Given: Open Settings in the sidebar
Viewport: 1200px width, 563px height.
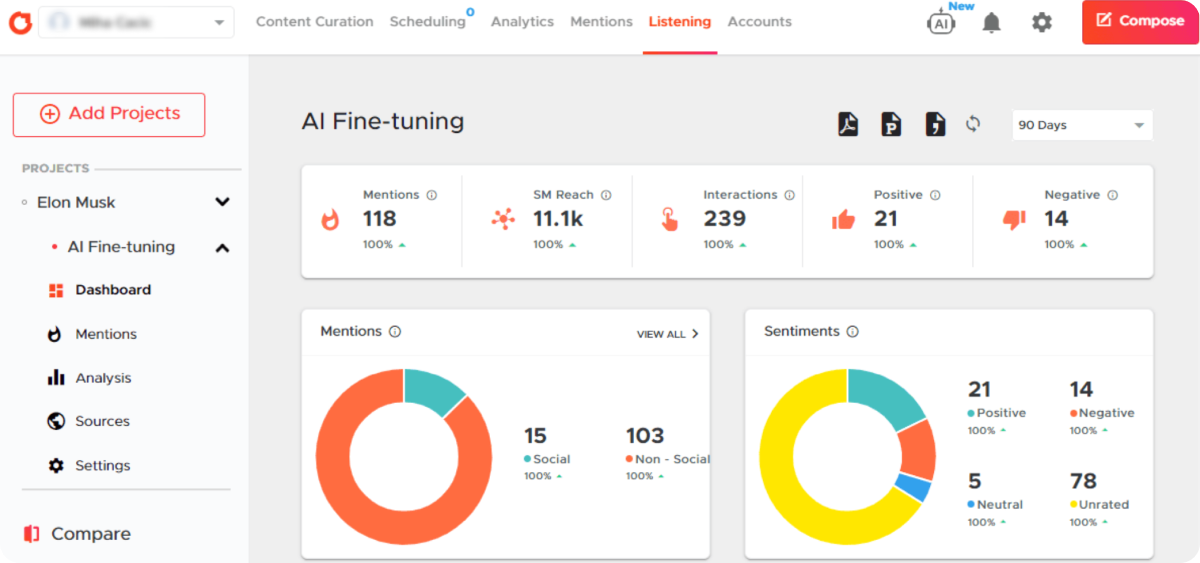Looking at the screenshot, I should click(102, 465).
